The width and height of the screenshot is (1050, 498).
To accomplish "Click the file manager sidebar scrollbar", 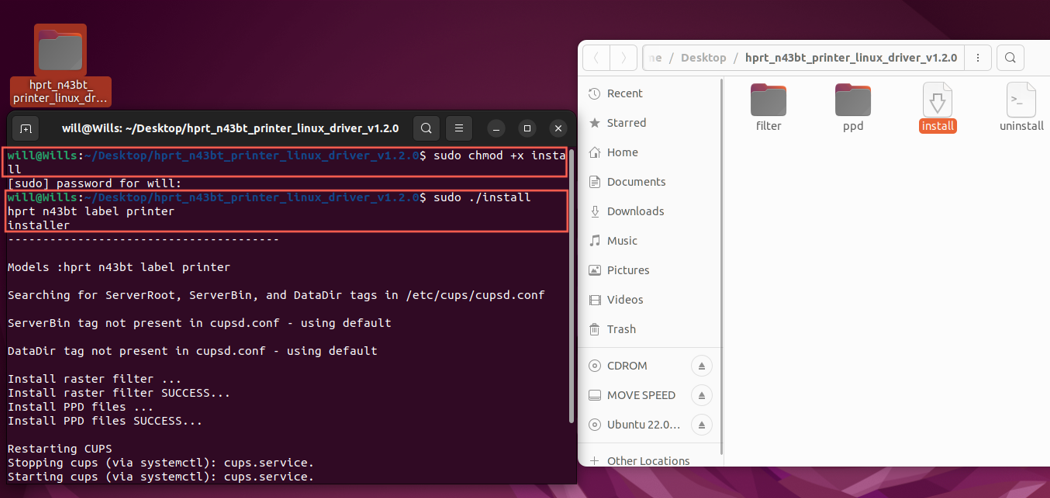I will point(722,268).
